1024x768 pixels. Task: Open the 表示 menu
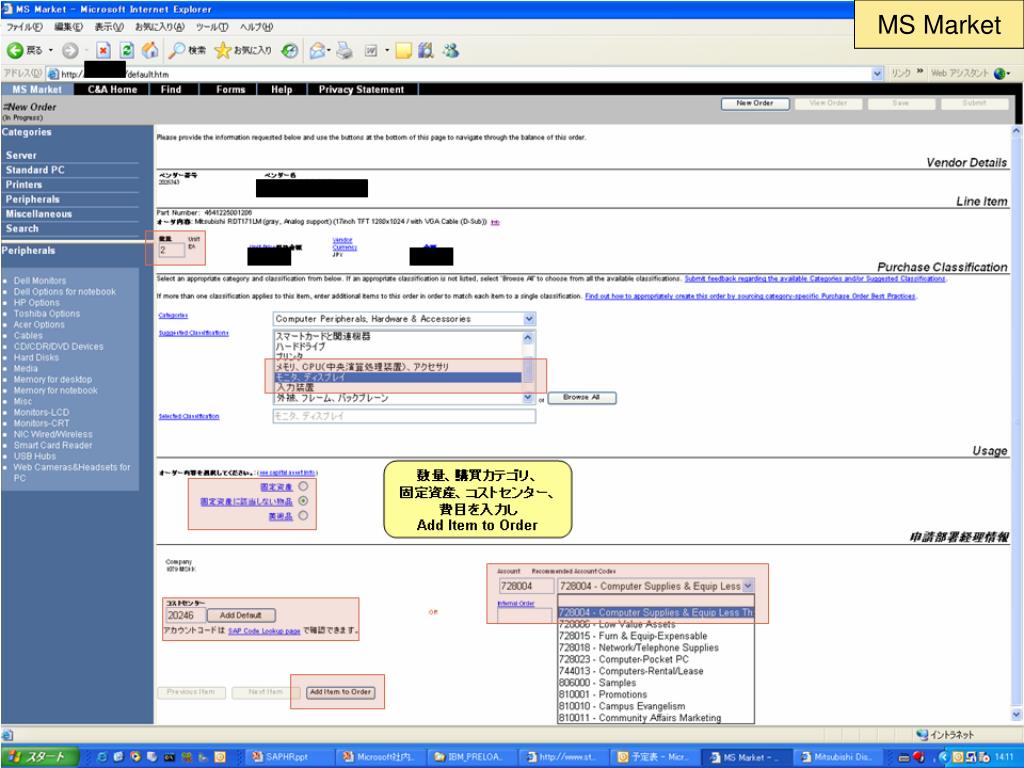pyautogui.click(x=108, y=27)
